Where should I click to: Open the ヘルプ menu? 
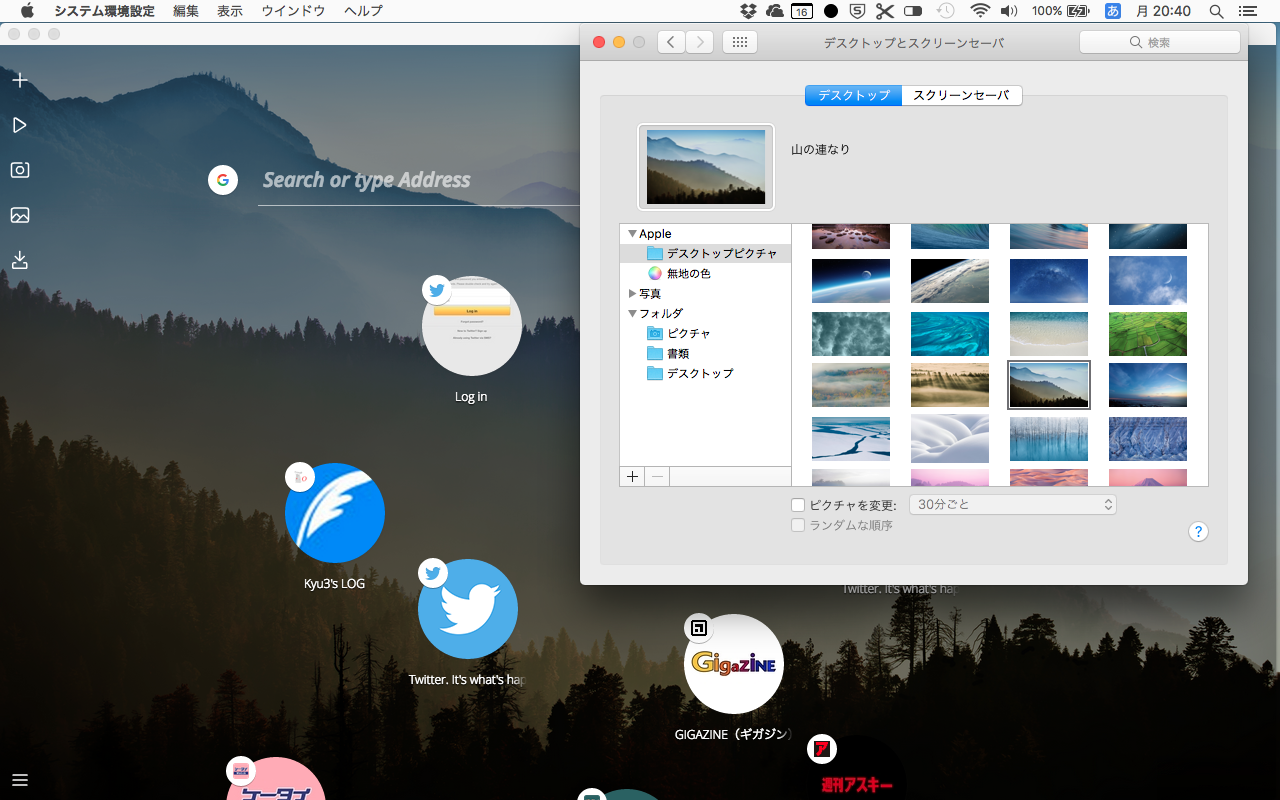tap(363, 11)
